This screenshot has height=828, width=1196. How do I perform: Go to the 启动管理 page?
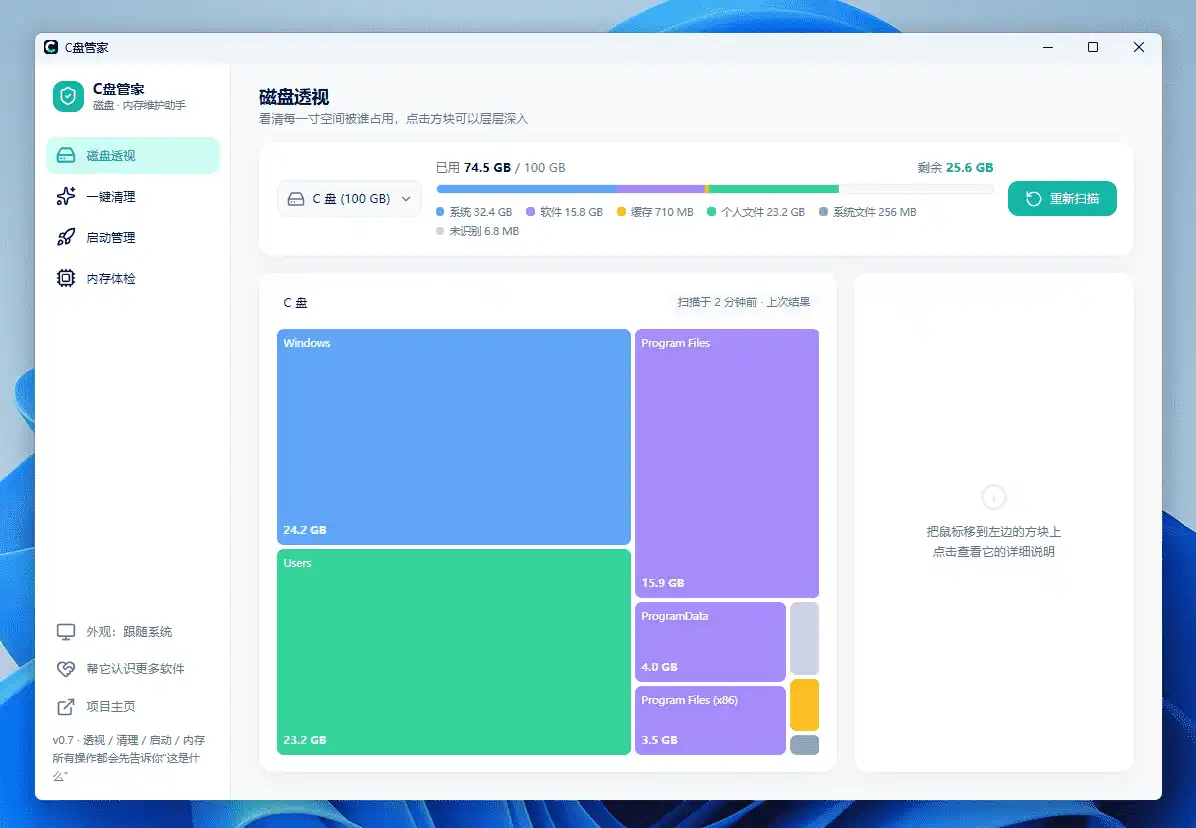(133, 237)
